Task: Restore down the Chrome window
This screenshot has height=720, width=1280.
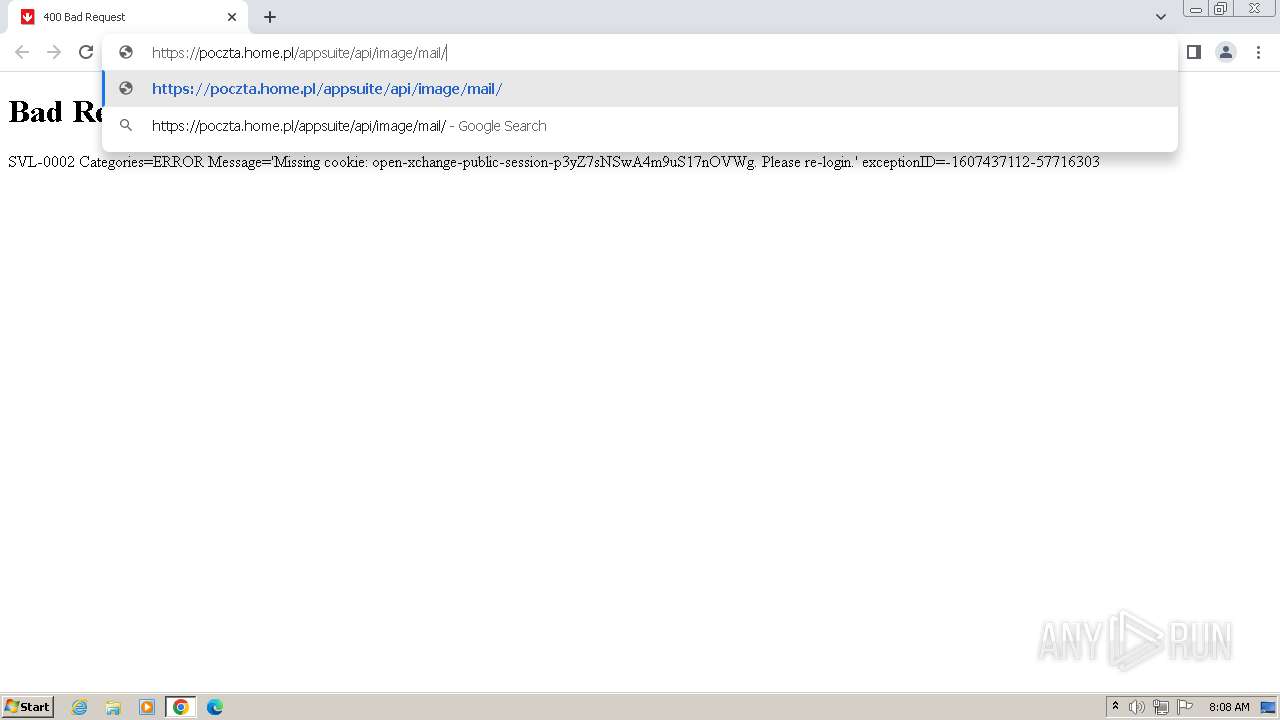Action: 1221,9
